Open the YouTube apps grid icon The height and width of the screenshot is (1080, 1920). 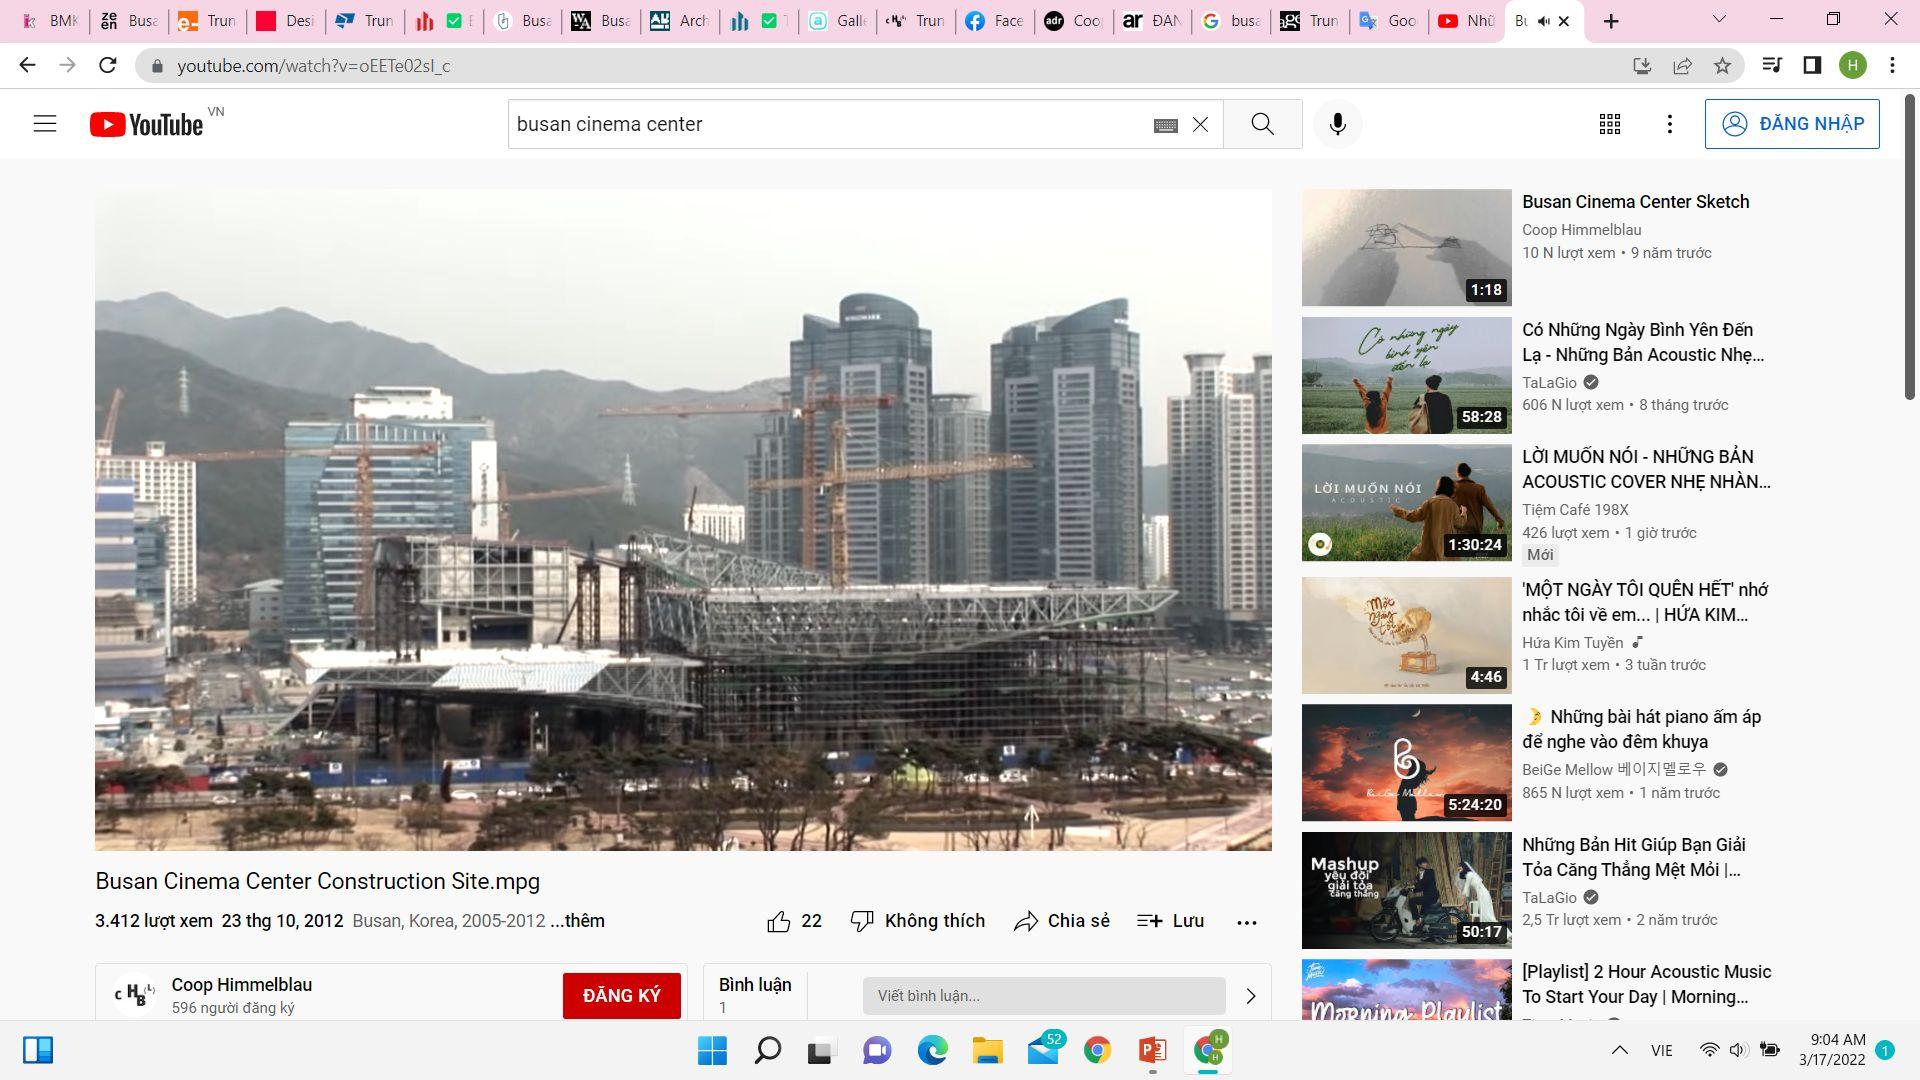tap(1609, 124)
